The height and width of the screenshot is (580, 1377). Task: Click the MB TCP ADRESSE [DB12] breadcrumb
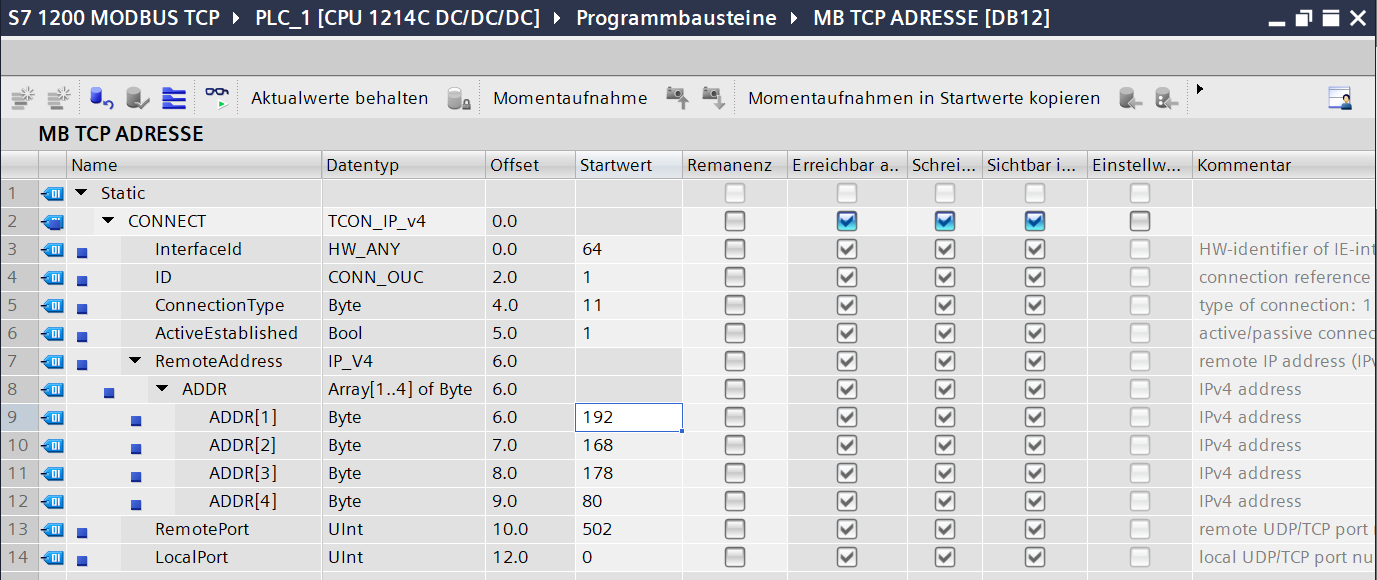click(x=931, y=18)
